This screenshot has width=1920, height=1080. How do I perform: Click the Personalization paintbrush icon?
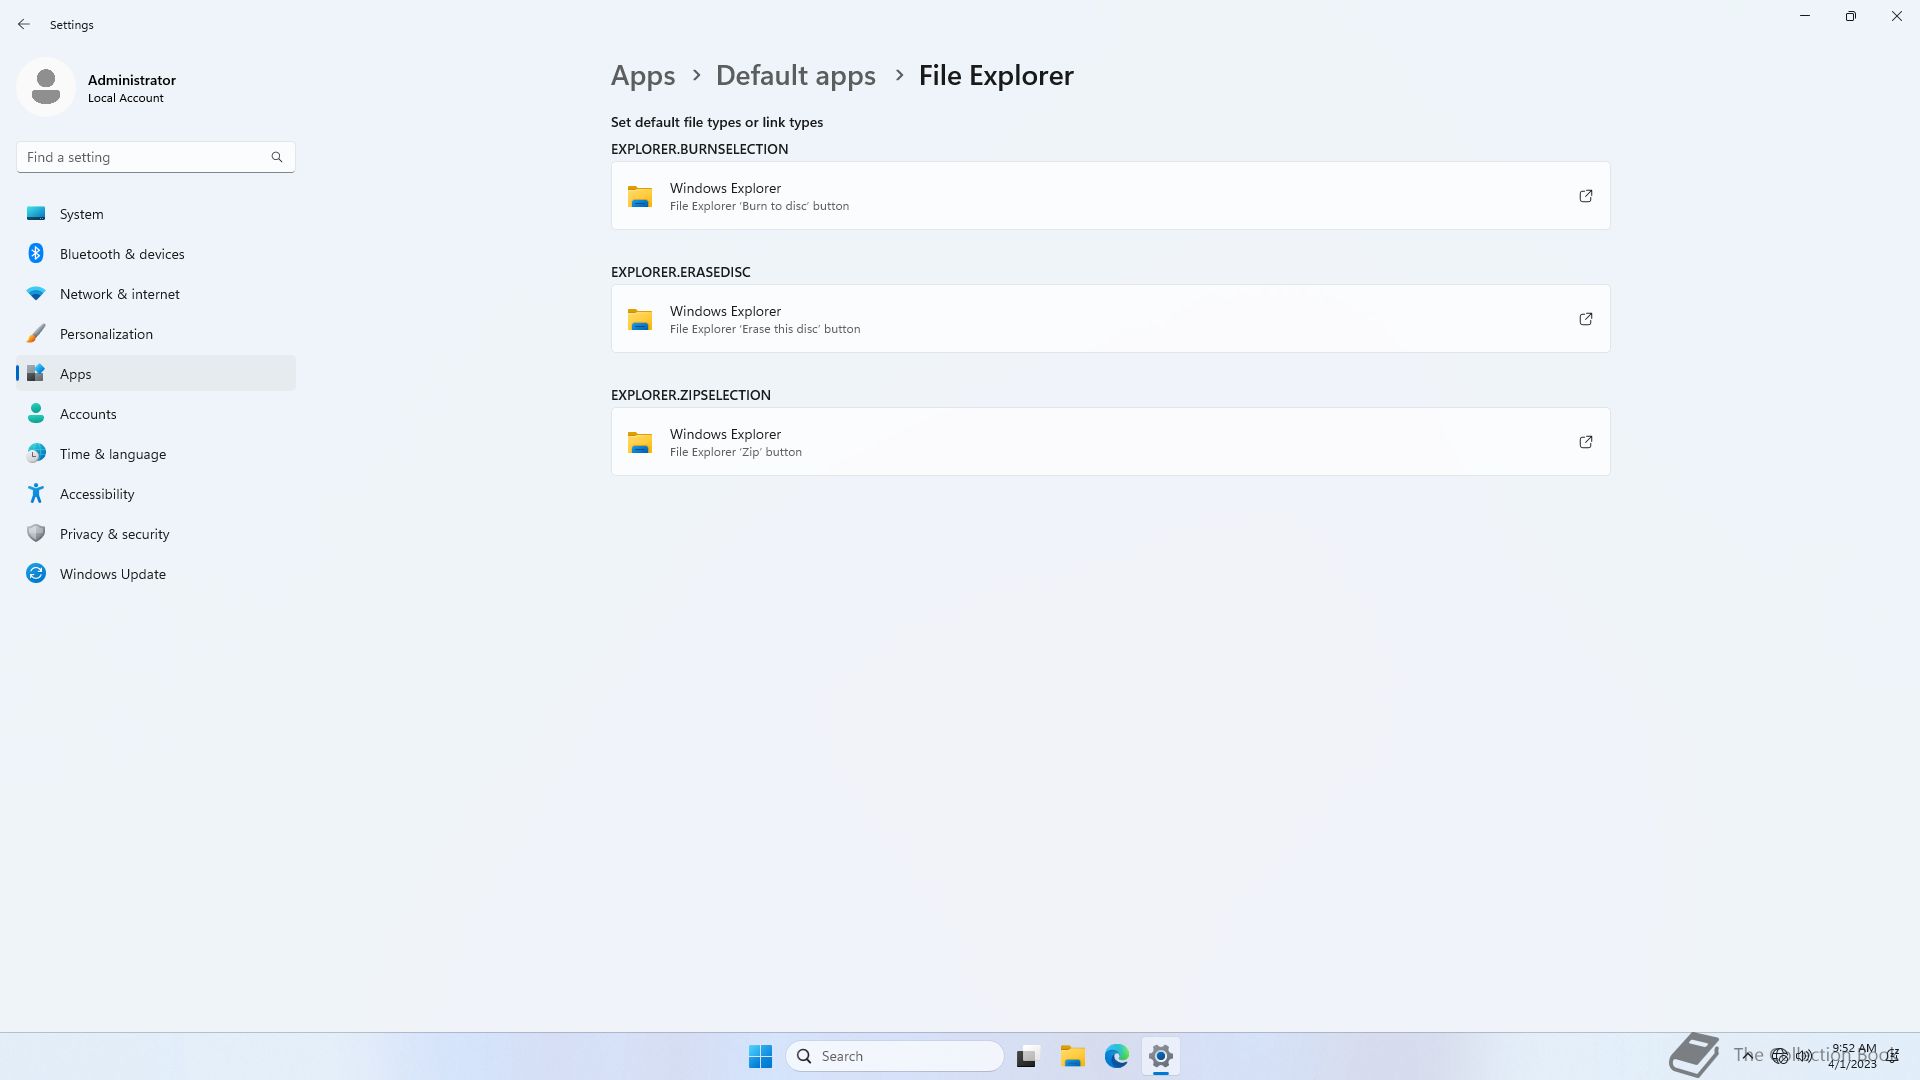pyautogui.click(x=36, y=334)
